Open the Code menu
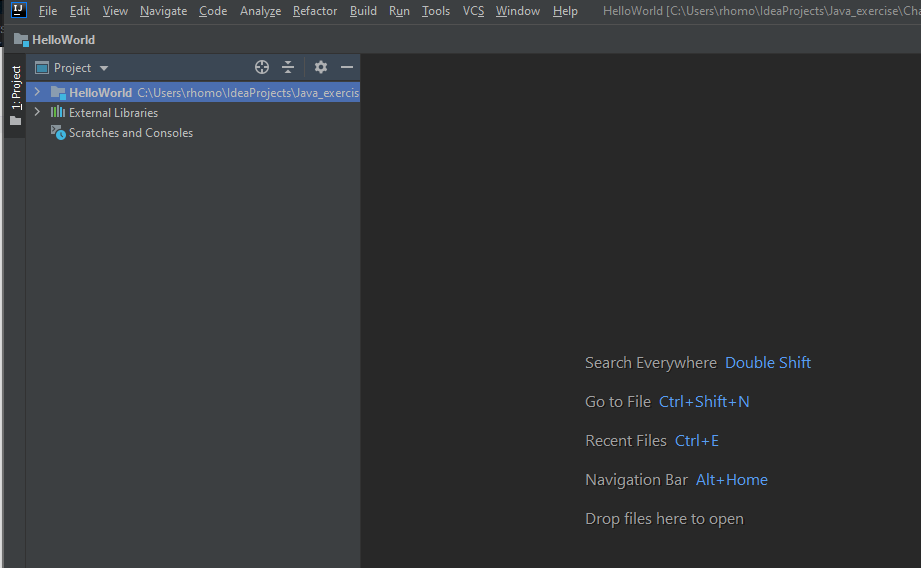 click(x=213, y=11)
